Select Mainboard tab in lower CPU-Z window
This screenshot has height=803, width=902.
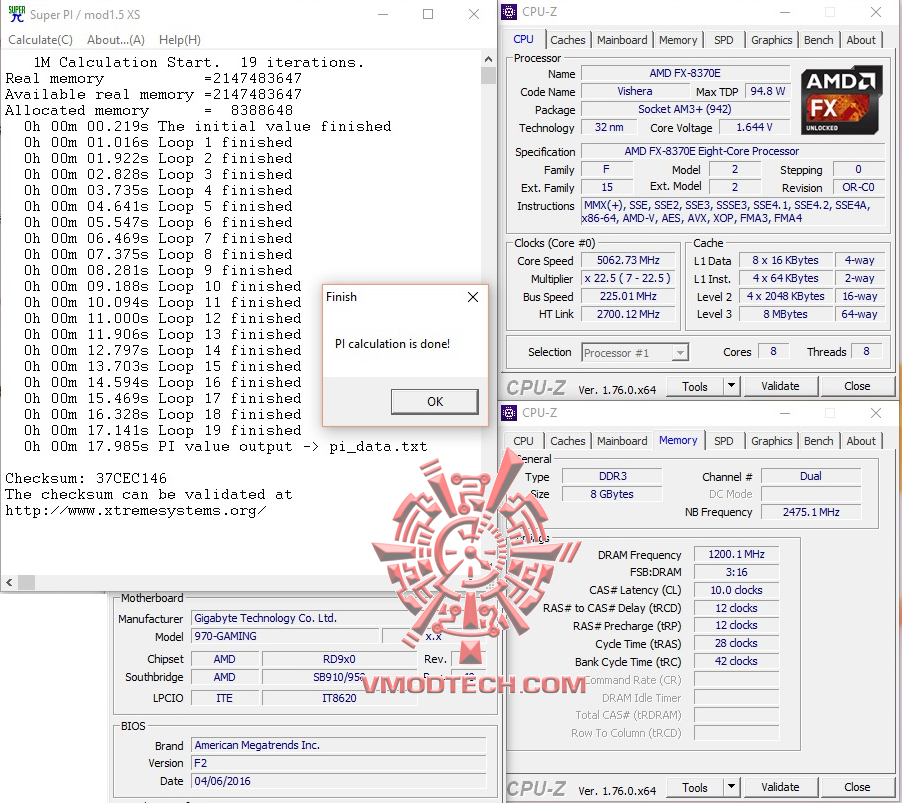[622, 441]
